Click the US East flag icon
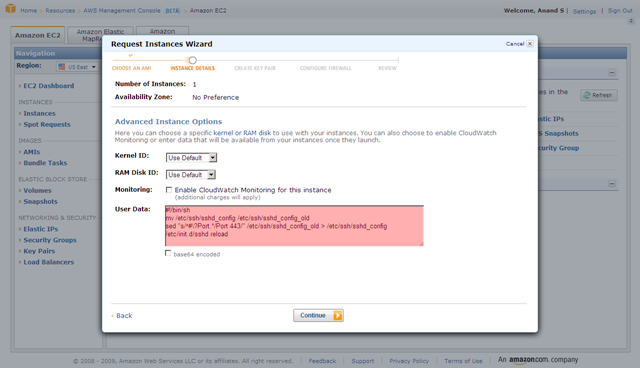The width and height of the screenshot is (640, 368). (62, 67)
